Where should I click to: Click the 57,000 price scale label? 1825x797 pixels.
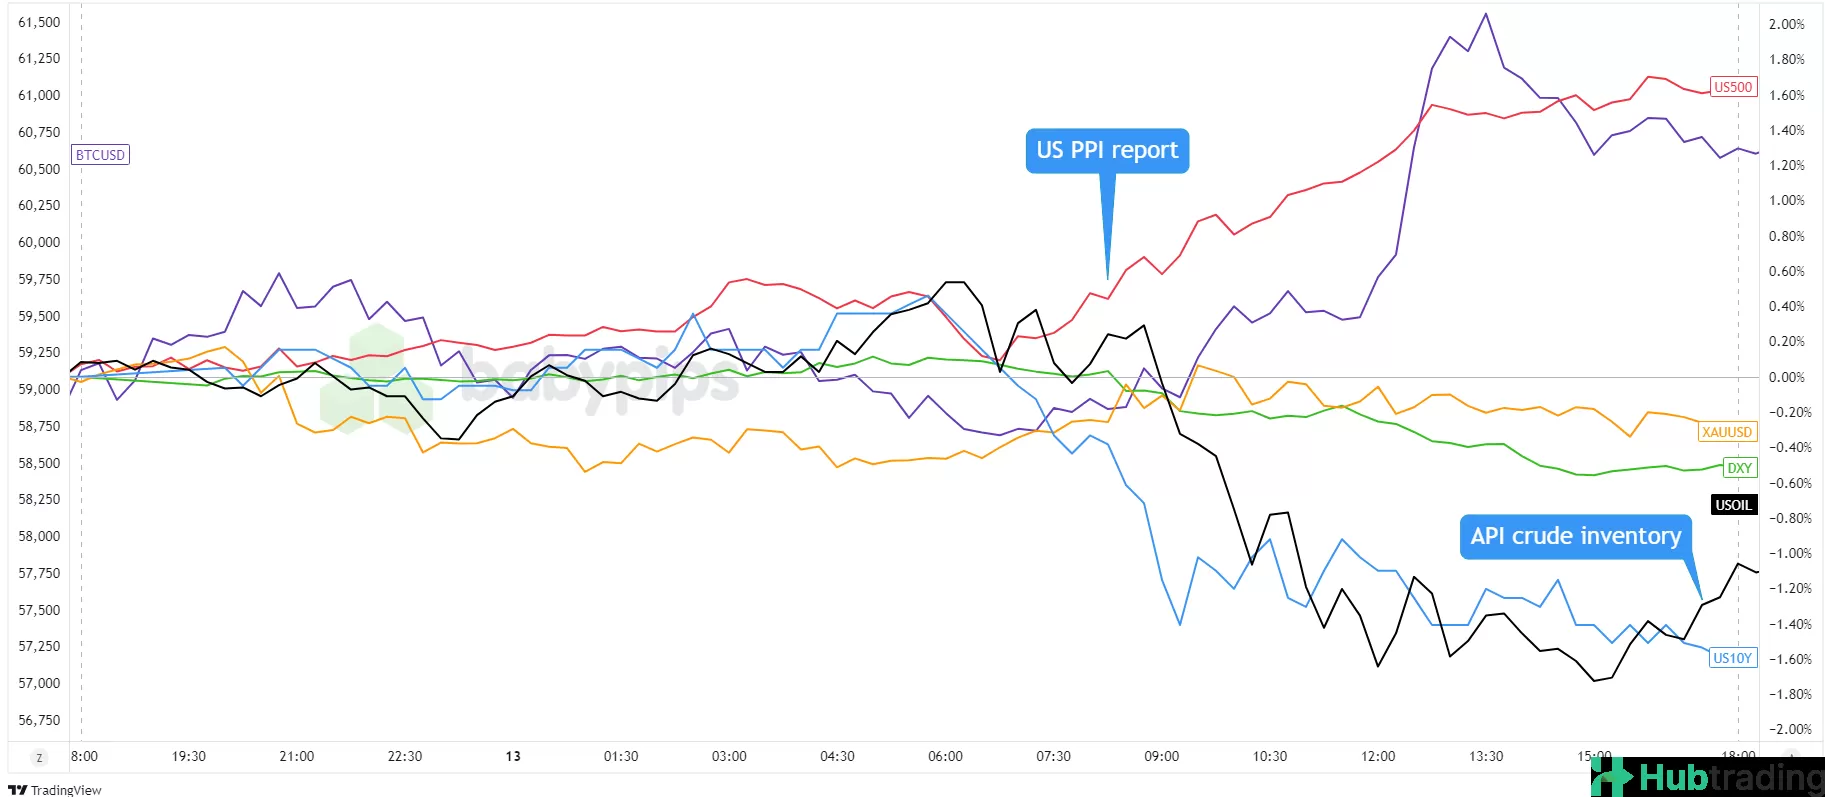[39, 683]
